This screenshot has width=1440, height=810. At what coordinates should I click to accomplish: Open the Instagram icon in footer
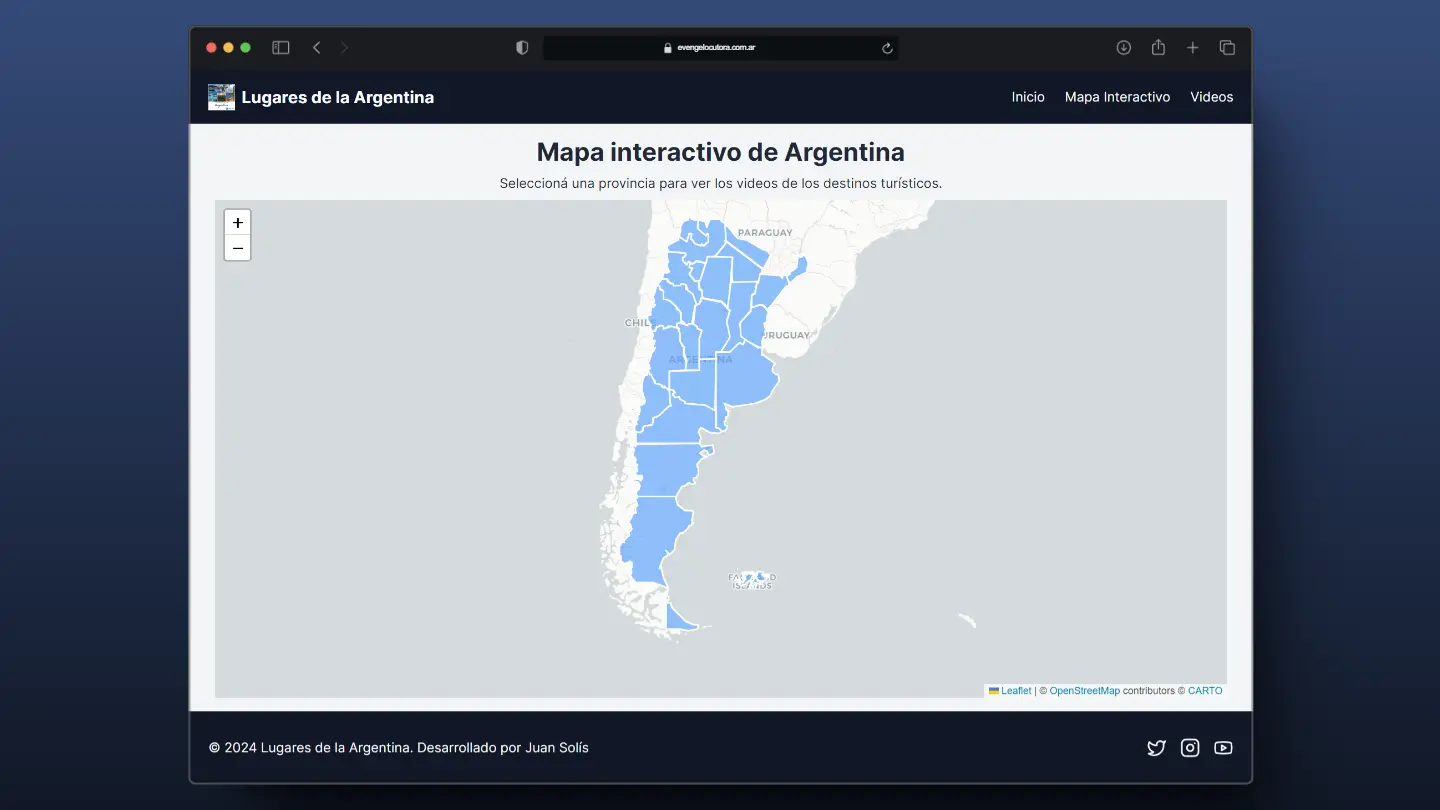click(x=1190, y=748)
